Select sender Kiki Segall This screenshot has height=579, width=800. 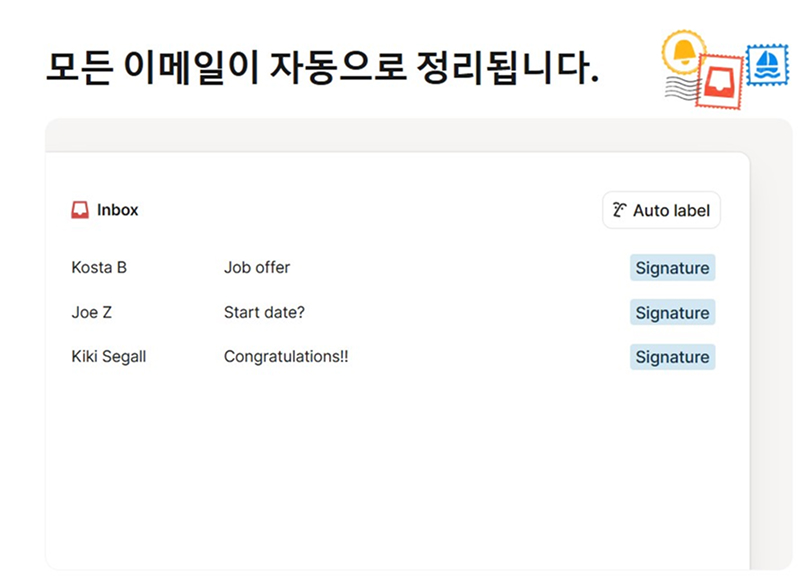[x=109, y=356]
